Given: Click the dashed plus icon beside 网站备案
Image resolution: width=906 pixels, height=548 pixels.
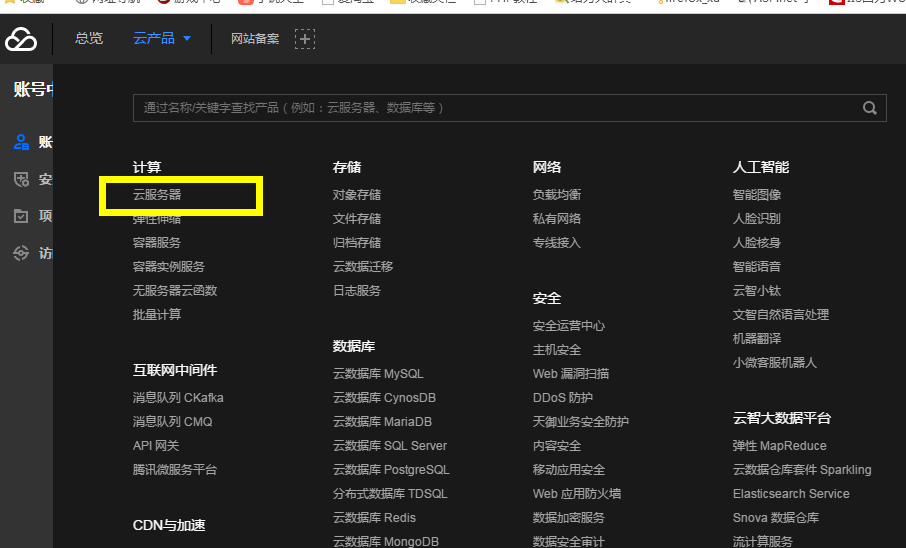Looking at the screenshot, I should (x=305, y=39).
